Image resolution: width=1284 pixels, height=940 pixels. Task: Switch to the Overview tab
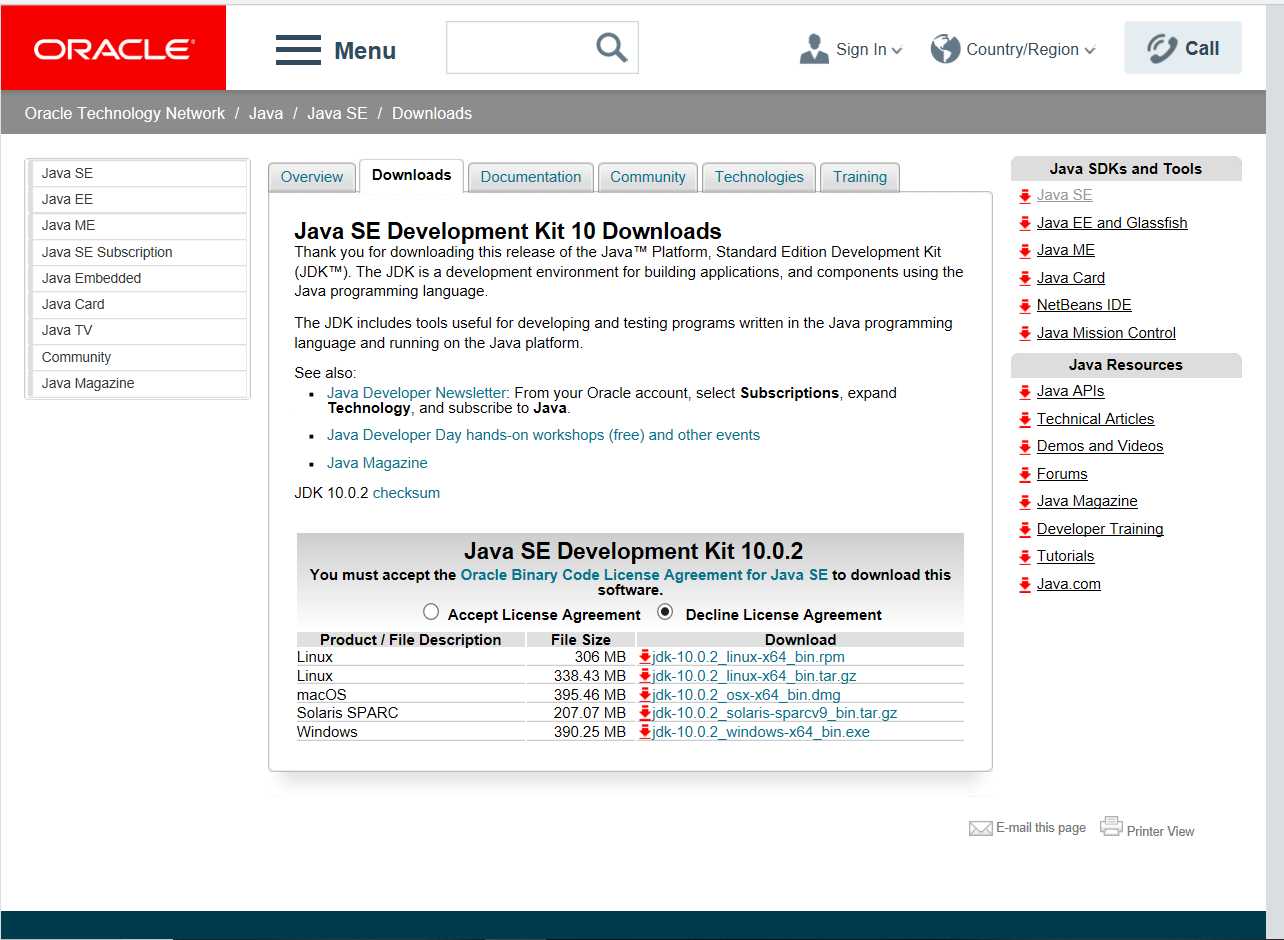(312, 177)
